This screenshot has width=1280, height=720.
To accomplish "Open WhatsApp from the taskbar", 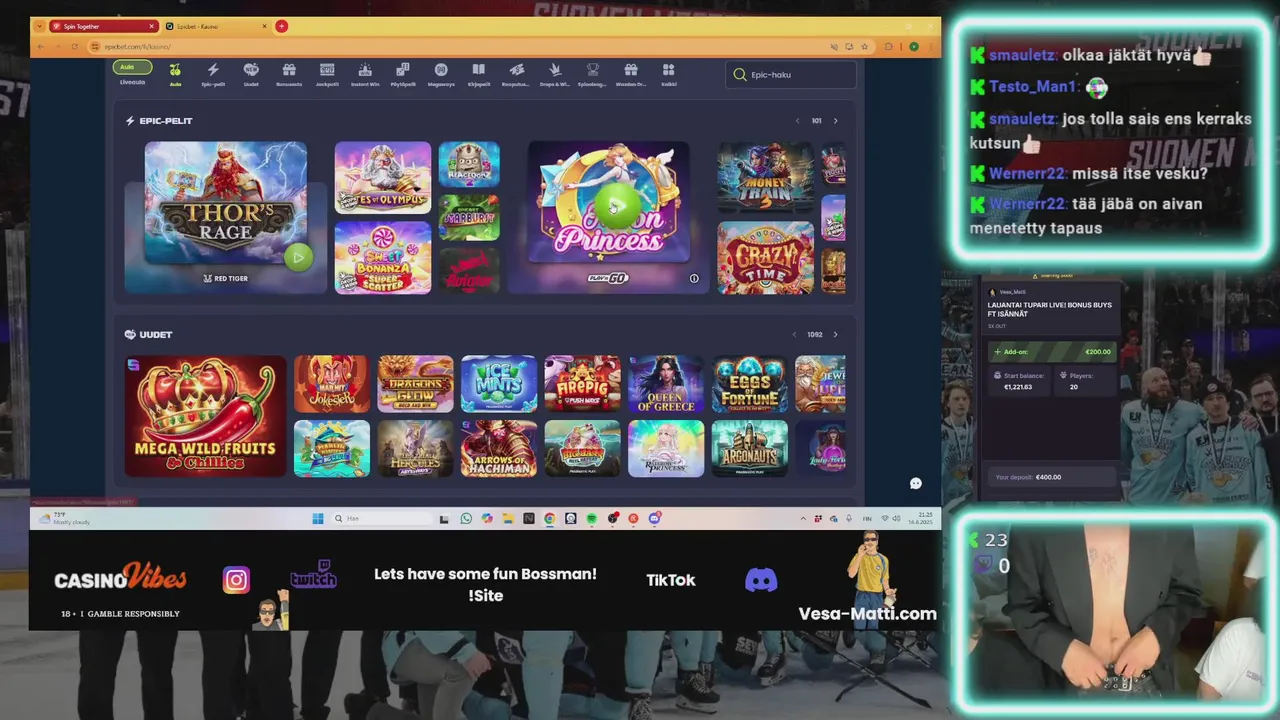I will click(x=466, y=518).
